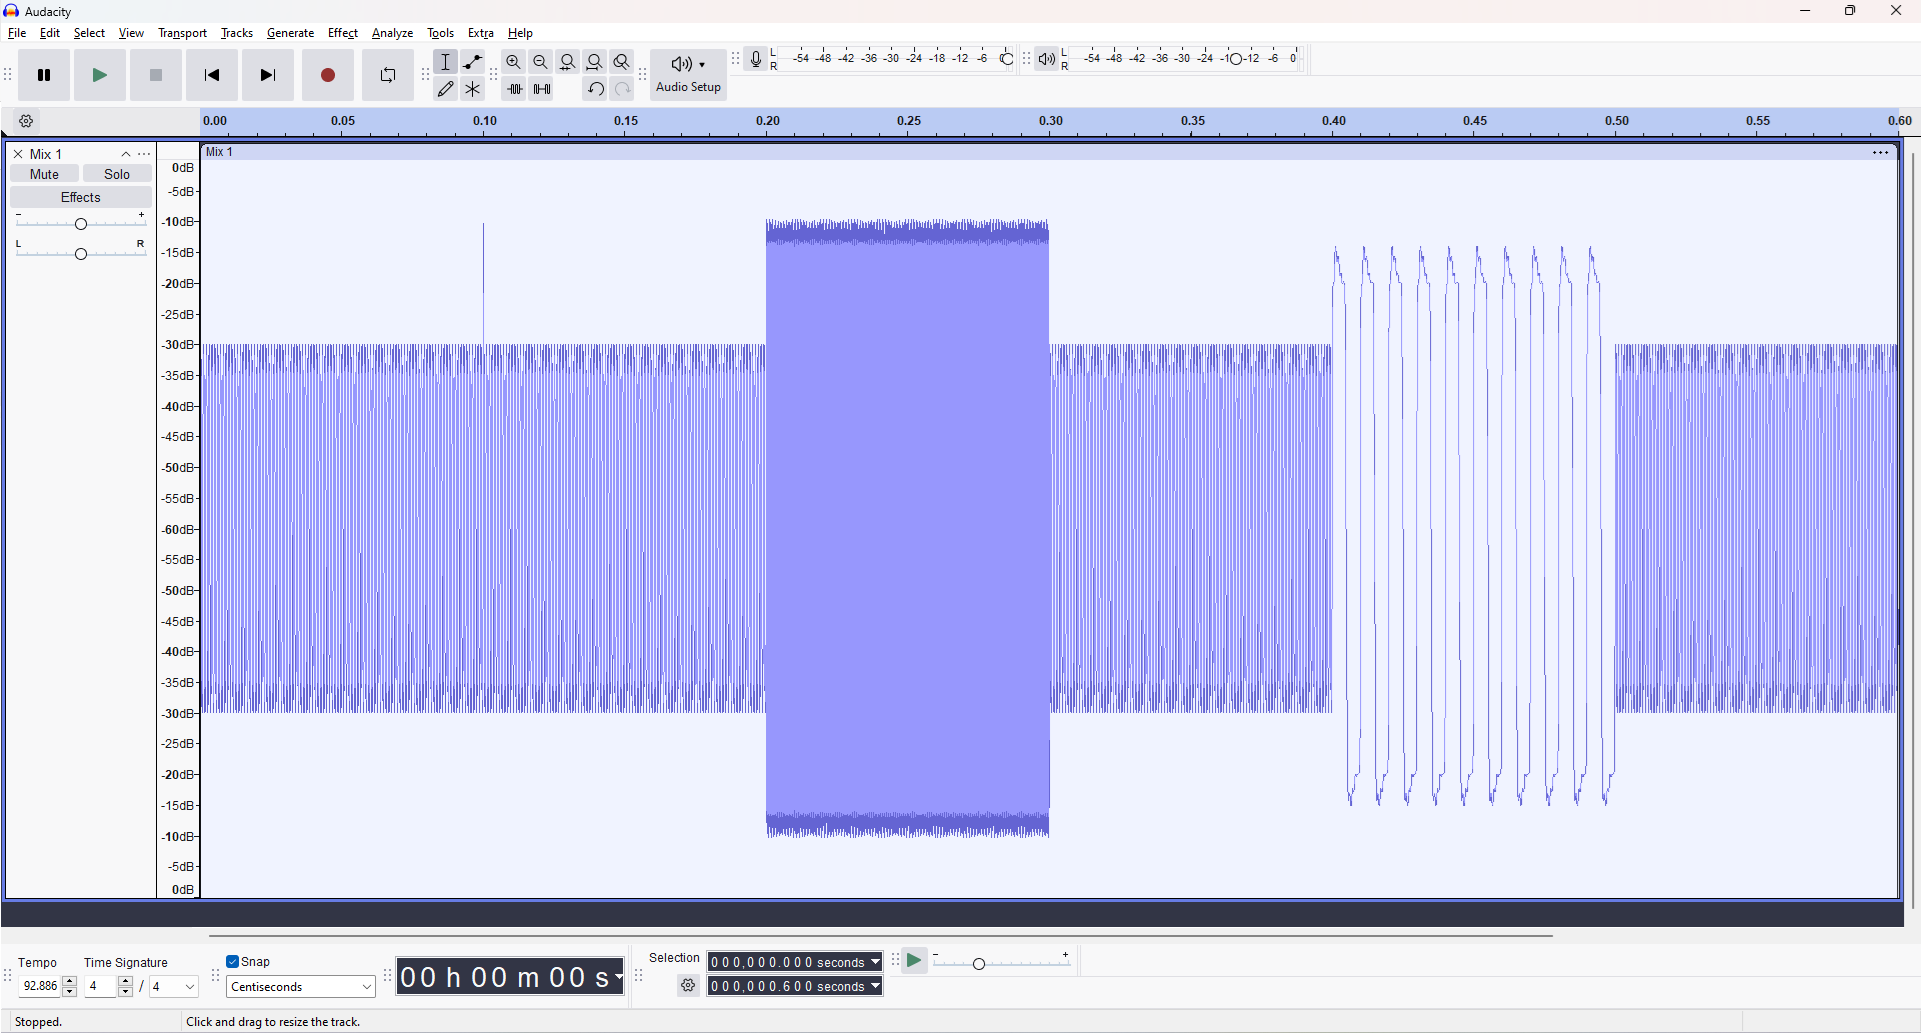Open the Effect menu
Screen dimensions: 1921x1033
(x=343, y=32)
